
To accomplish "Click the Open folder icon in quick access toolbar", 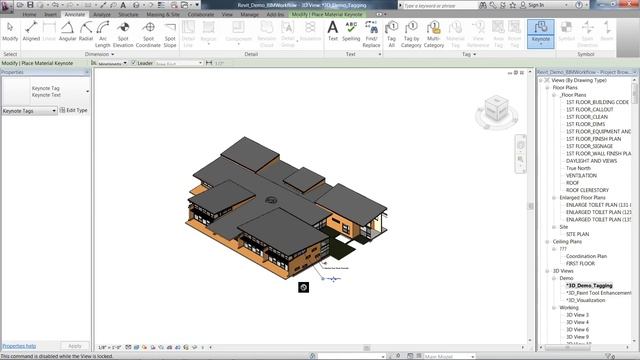I will point(20,5).
